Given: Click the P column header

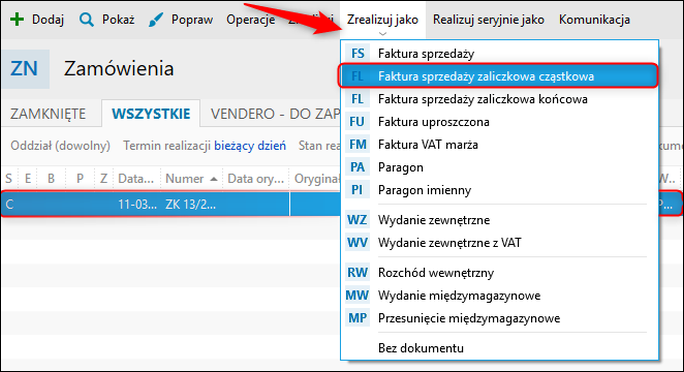Looking at the screenshot, I should point(80,179).
